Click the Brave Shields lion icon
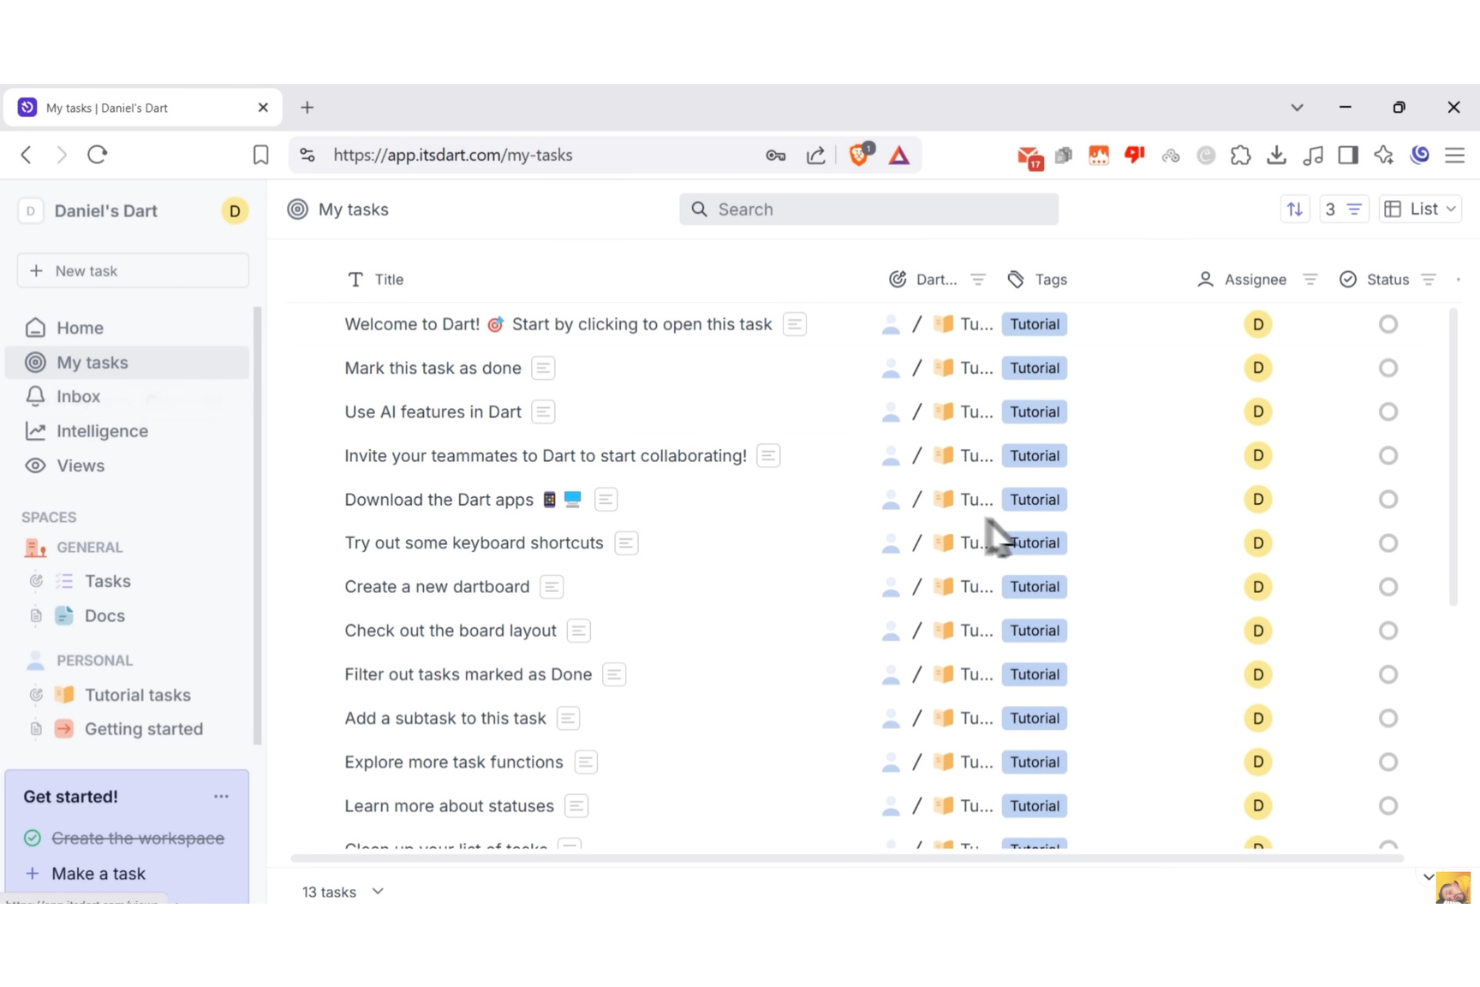The height and width of the screenshot is (987, 1480). point(860,154)
